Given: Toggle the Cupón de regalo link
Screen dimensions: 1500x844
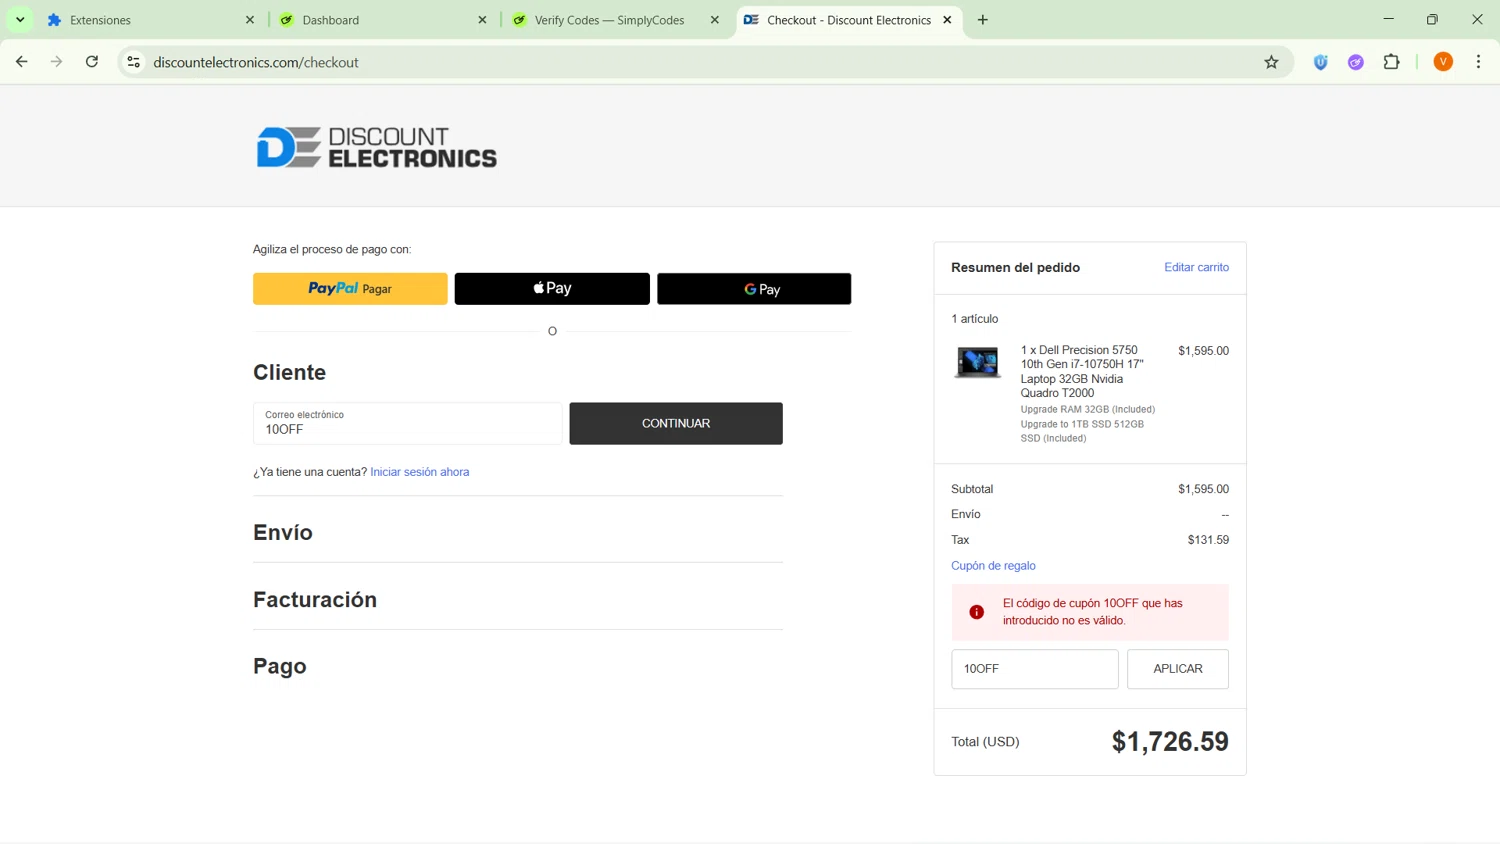Looking at the screenshot, I should [x=993, y=566].
